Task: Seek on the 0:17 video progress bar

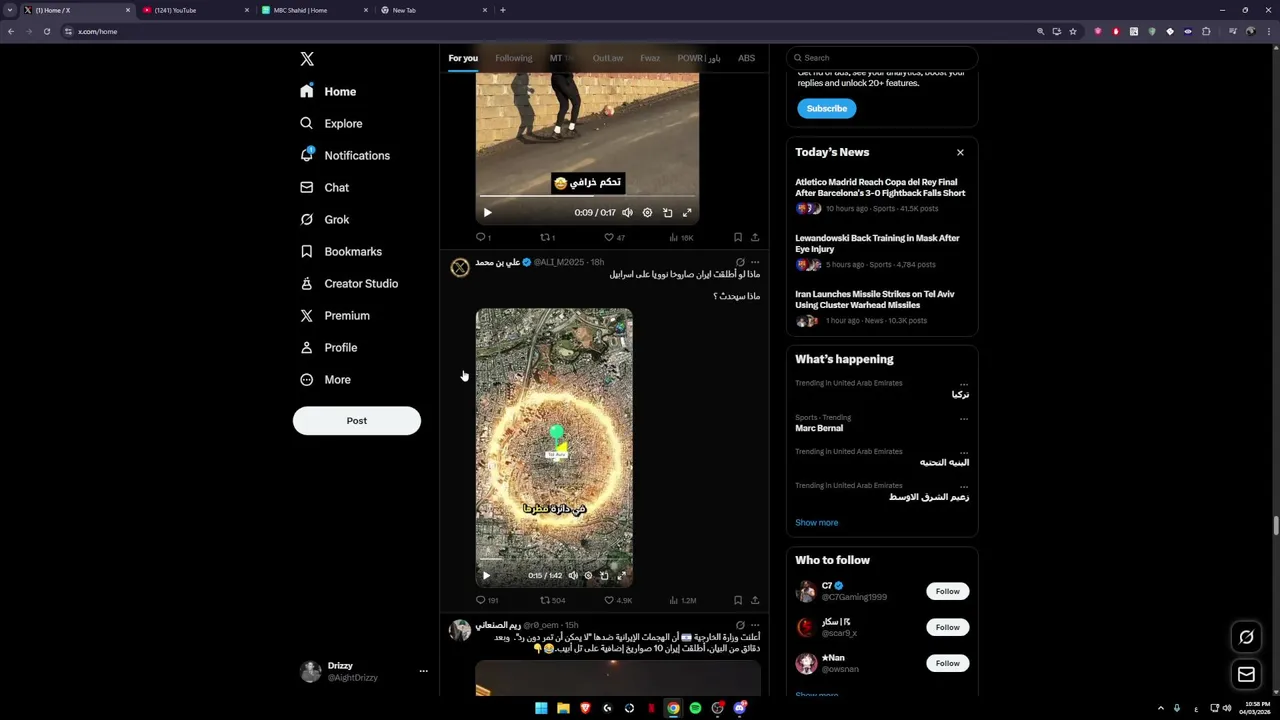Action: coord(587,197)
